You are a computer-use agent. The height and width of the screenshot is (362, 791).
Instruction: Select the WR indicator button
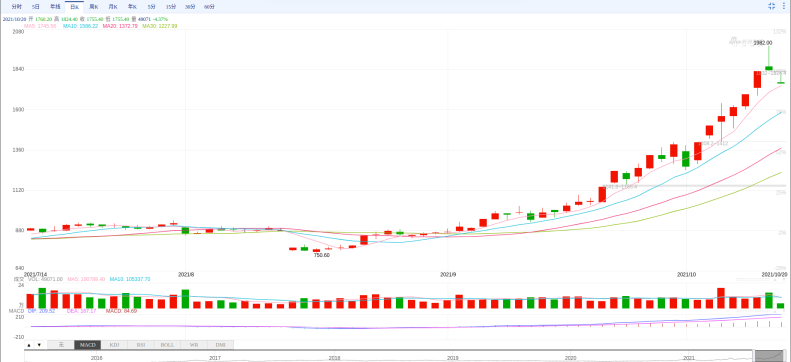pos(194,345)
